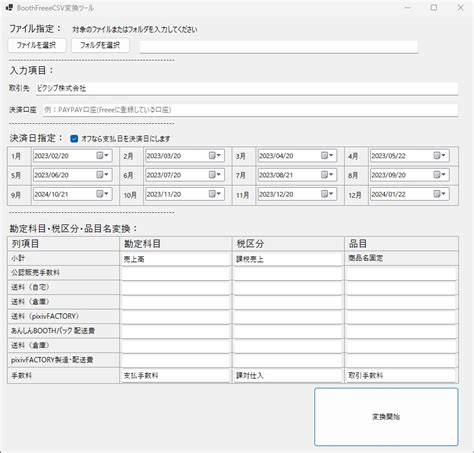Viewport: 474px width, 453px height.
Task: Click the 10月 date text 2023/11/20
Action: 164,194
